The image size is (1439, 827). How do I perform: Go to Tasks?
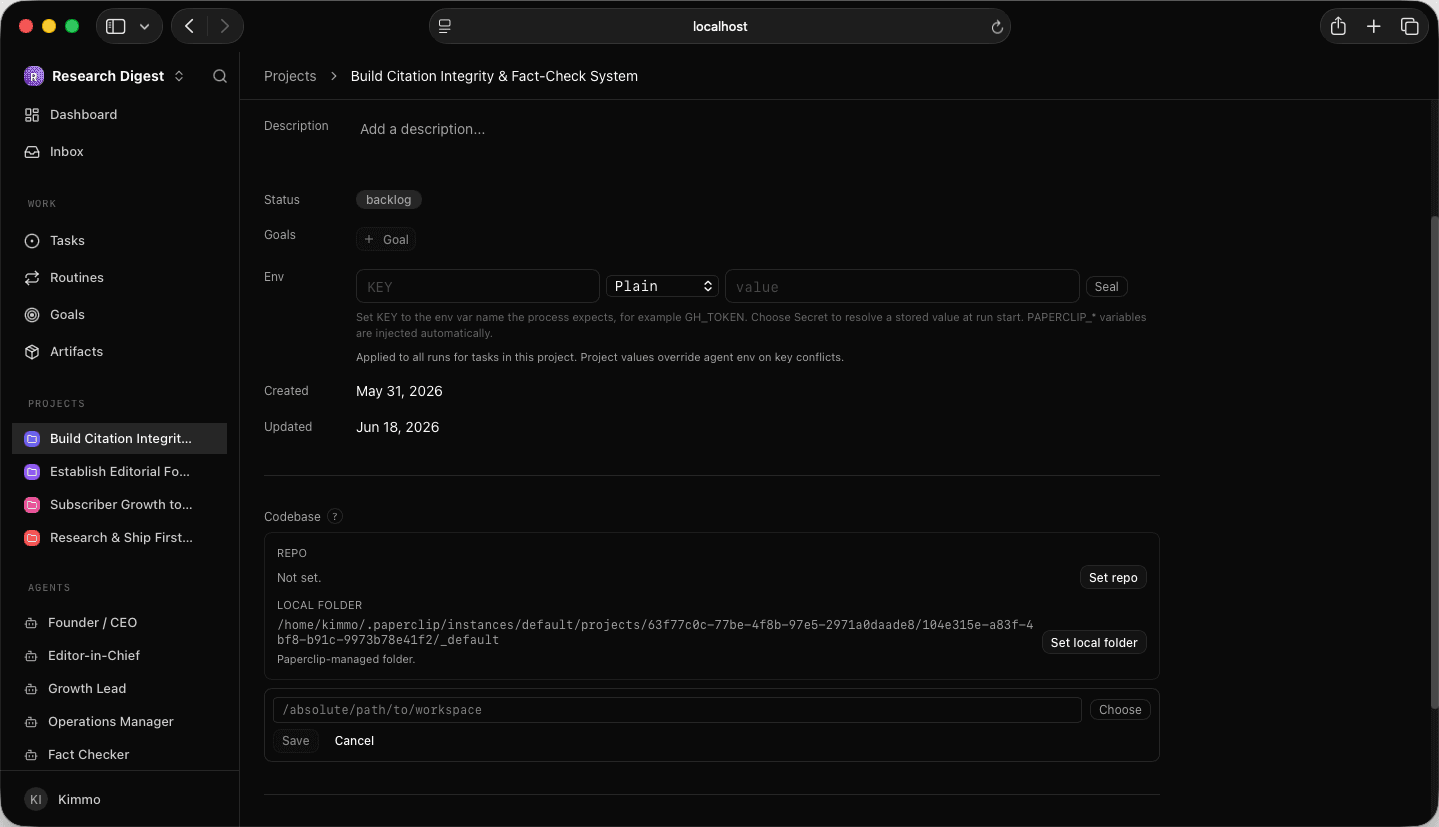coord(119,241)
